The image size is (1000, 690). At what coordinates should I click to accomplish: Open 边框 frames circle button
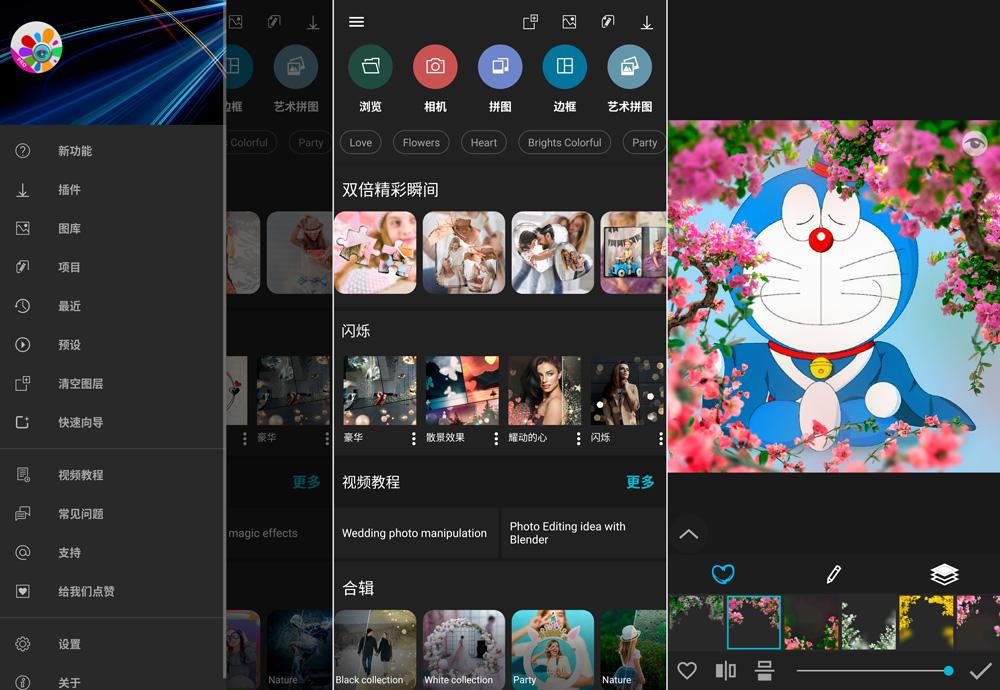point(564,66)
